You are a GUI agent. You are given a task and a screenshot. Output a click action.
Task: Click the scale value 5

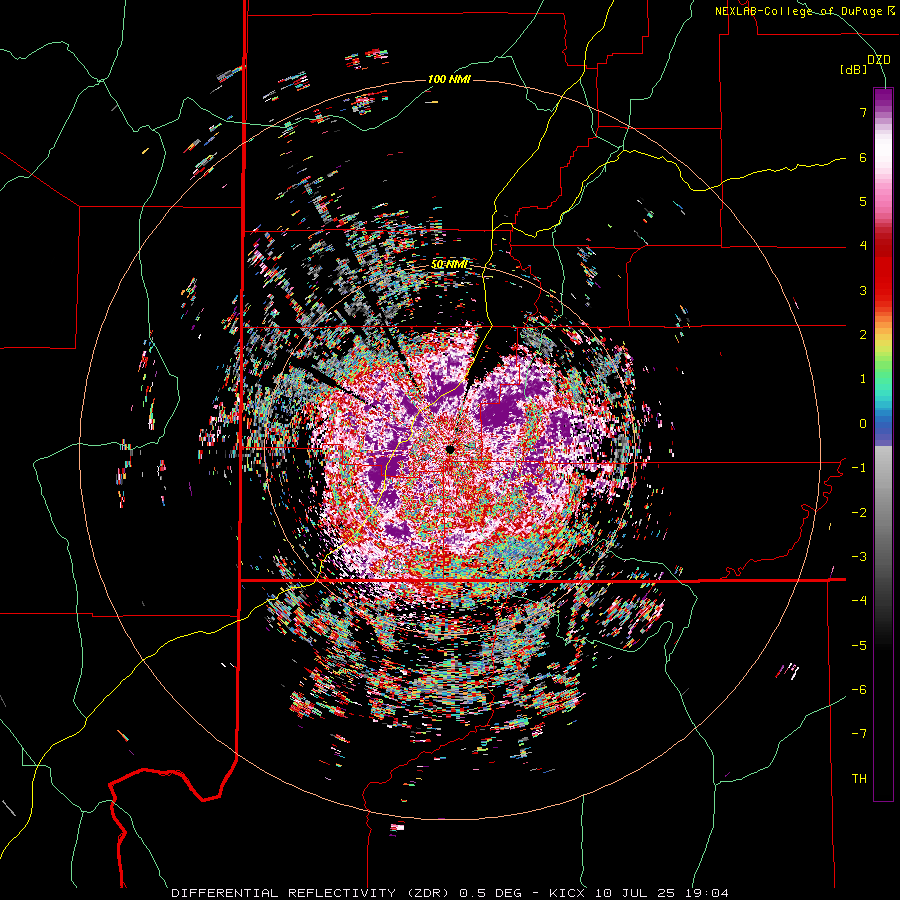pos(863,201)
